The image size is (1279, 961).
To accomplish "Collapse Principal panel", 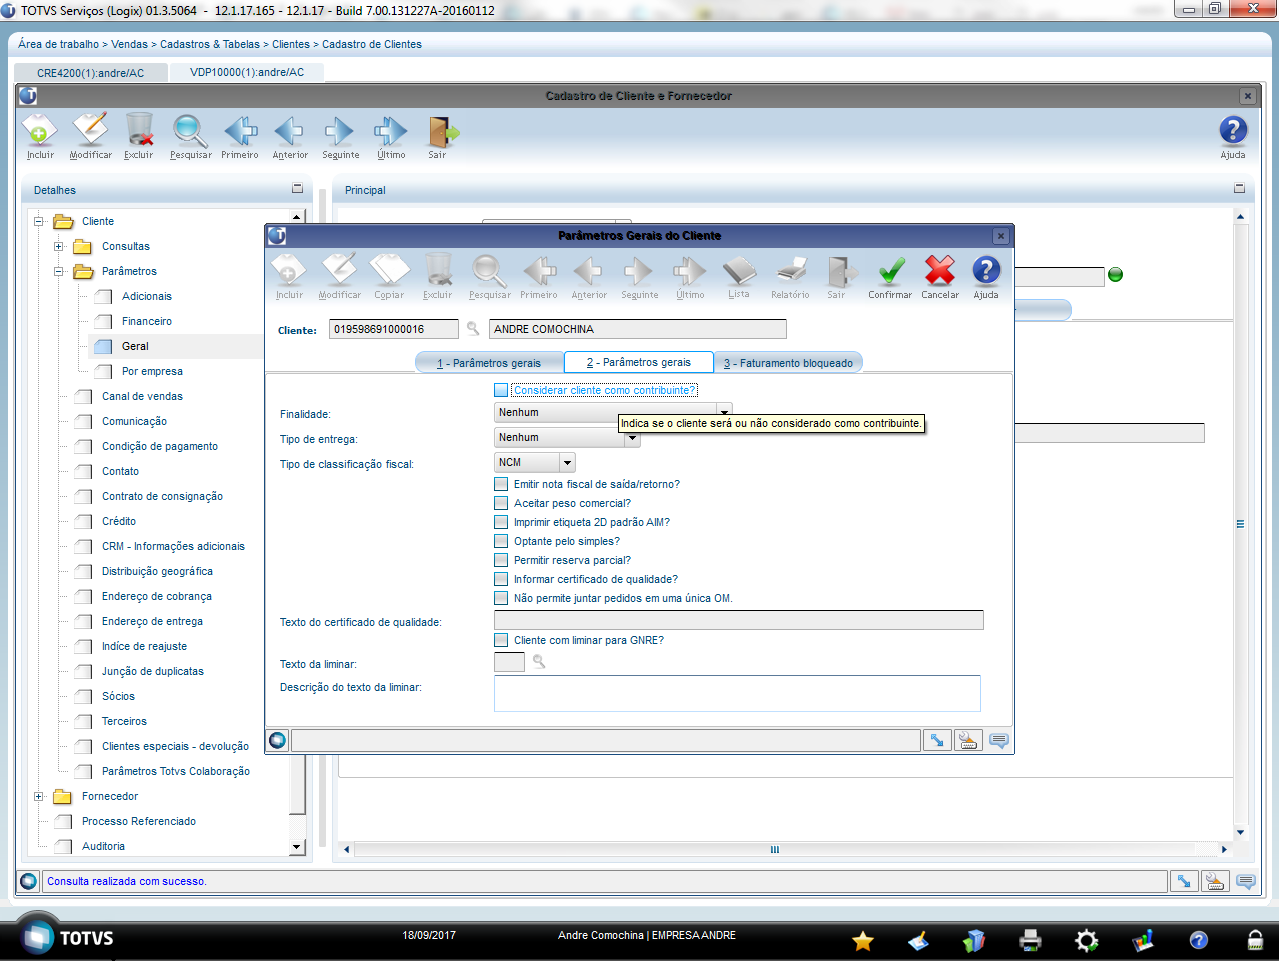I will pos(1239,188).
